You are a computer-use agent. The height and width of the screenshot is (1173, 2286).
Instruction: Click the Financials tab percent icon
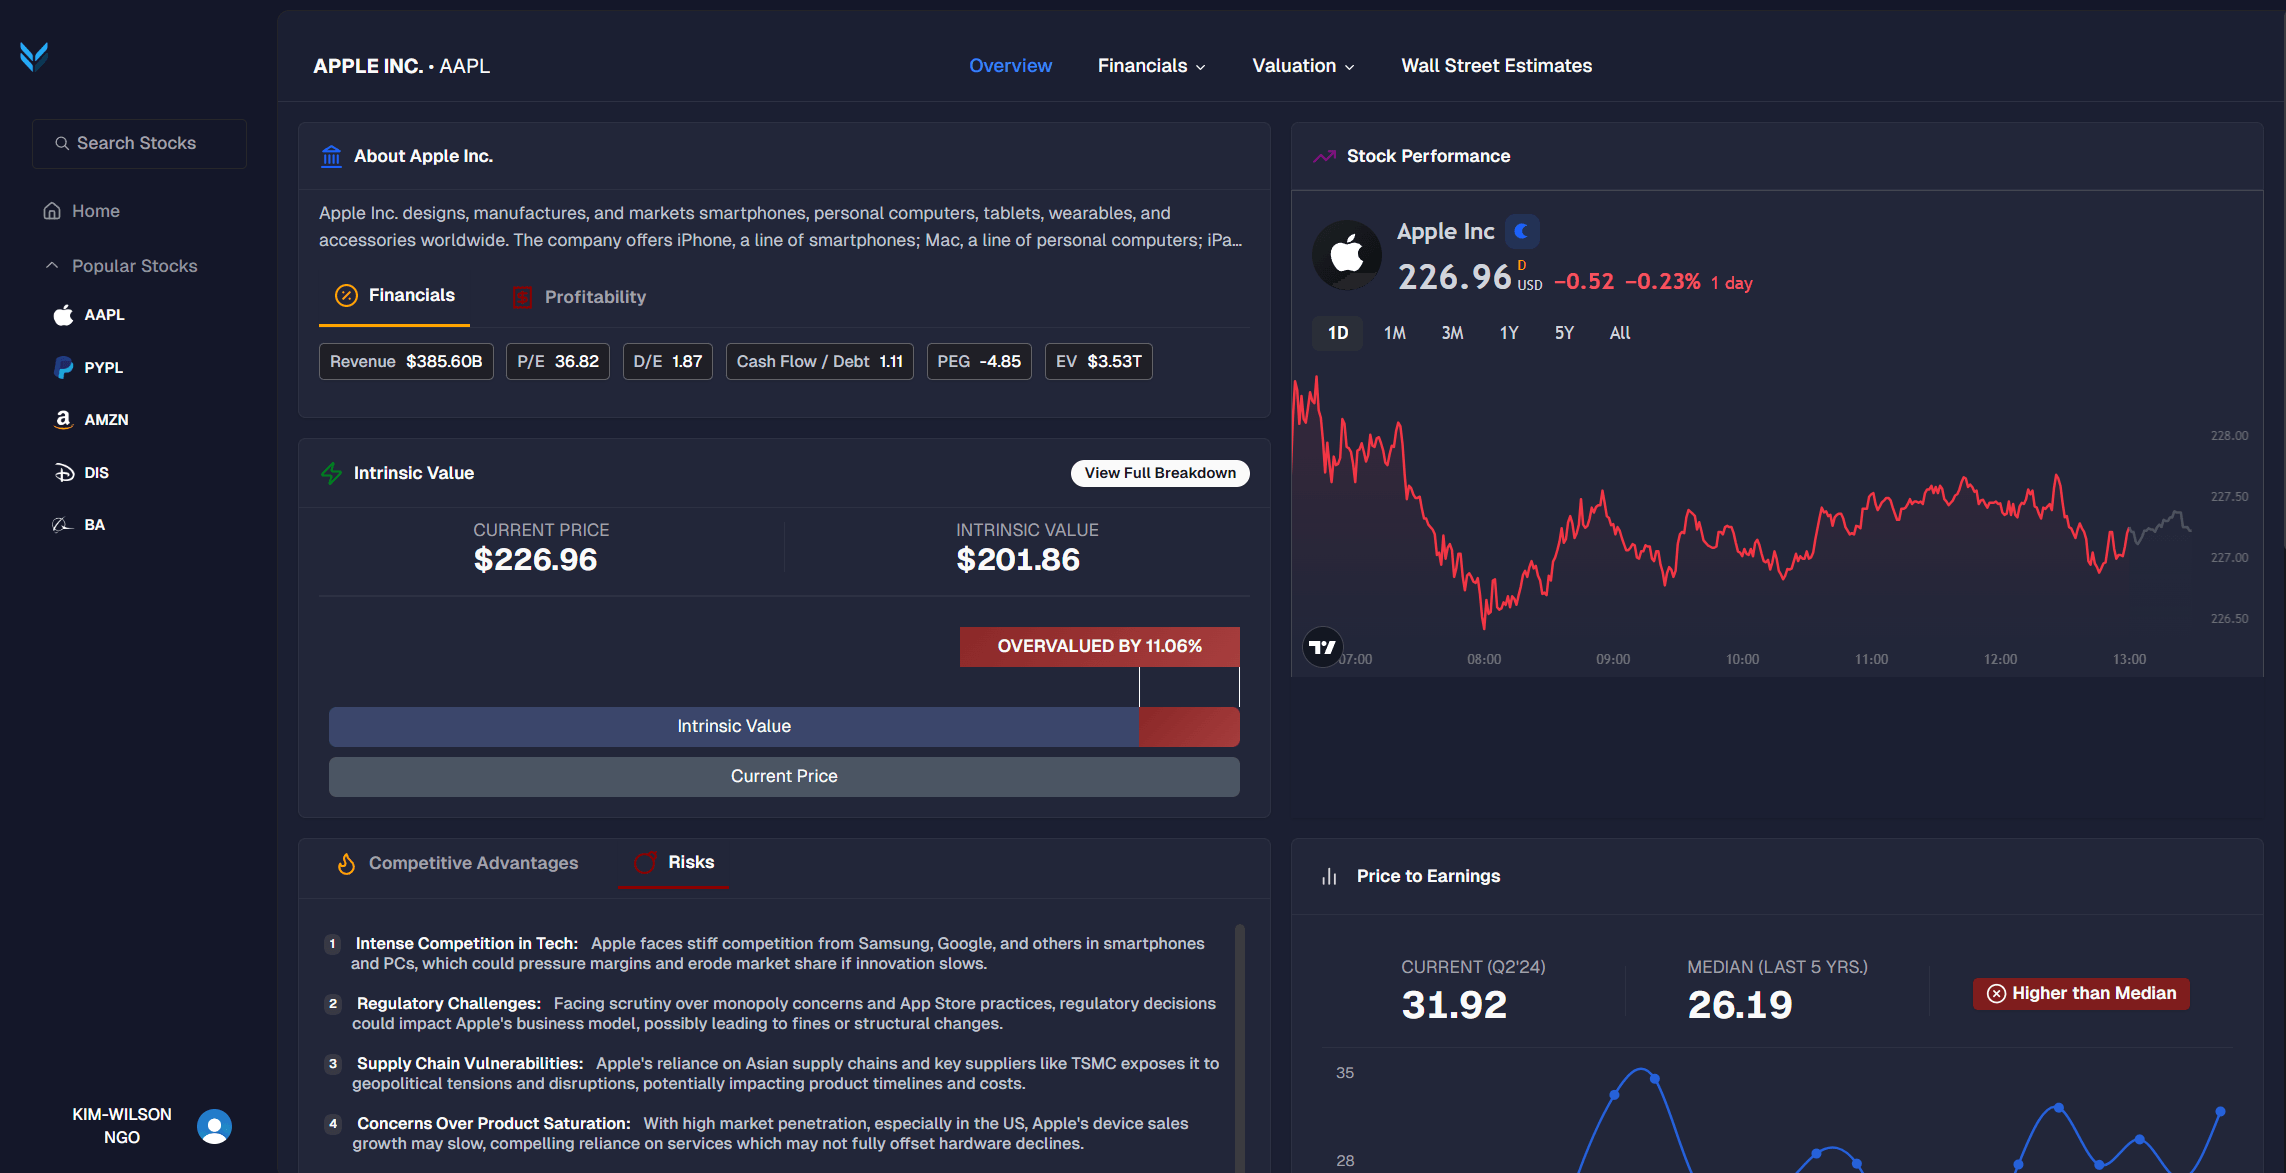click(x=346, y=296)
